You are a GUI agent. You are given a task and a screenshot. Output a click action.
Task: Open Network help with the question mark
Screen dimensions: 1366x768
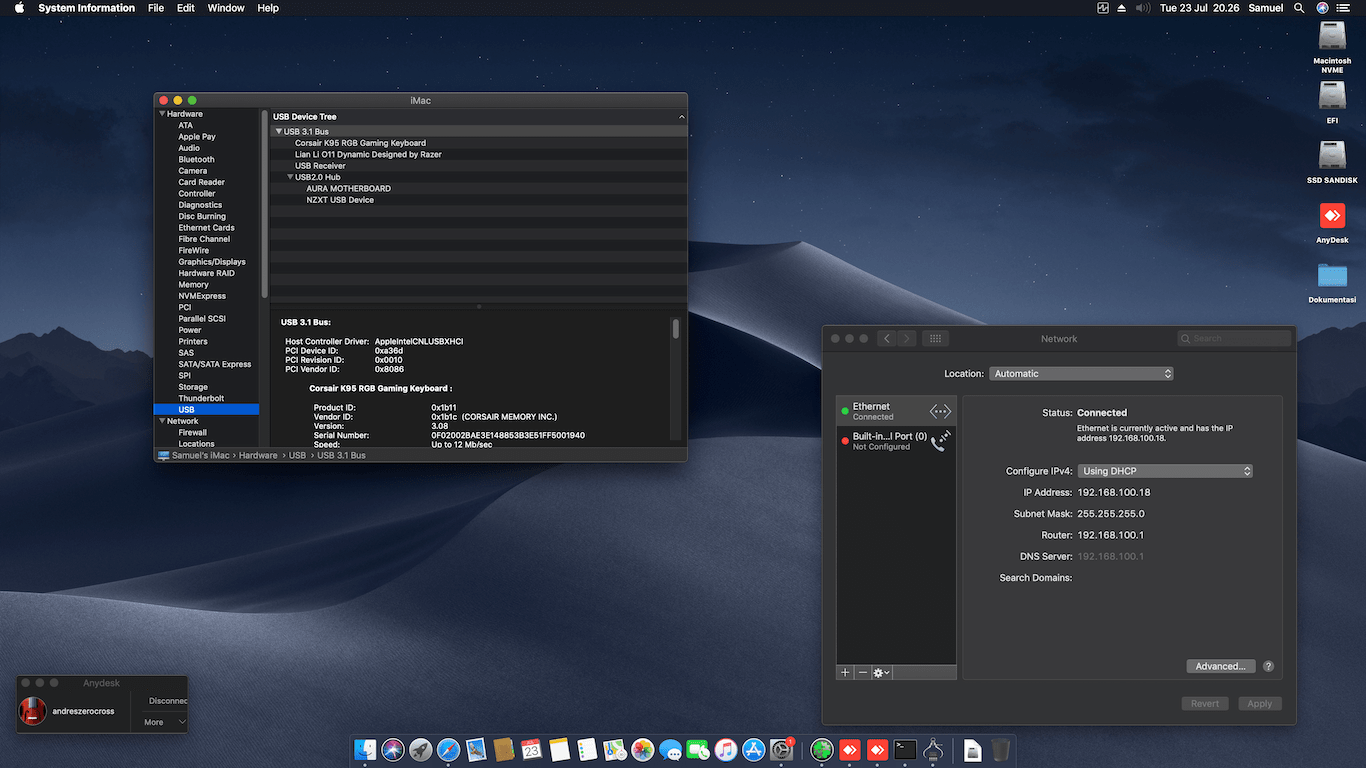[1268, 666]
